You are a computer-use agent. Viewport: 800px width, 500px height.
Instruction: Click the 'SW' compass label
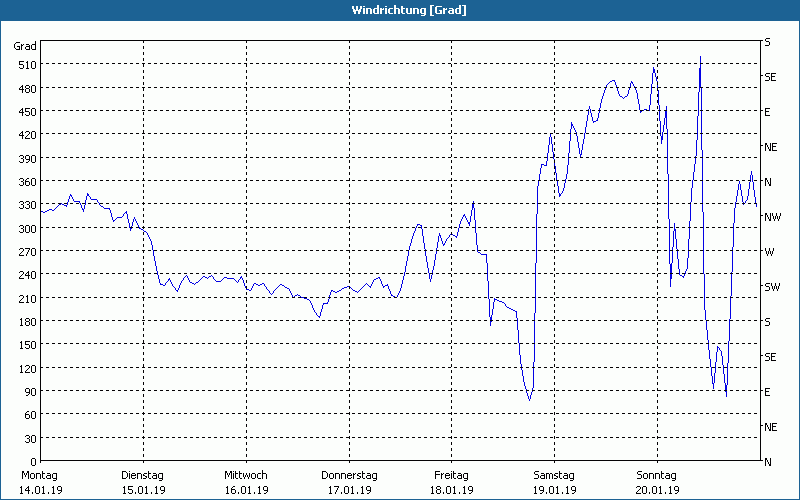tap(772, 287)
